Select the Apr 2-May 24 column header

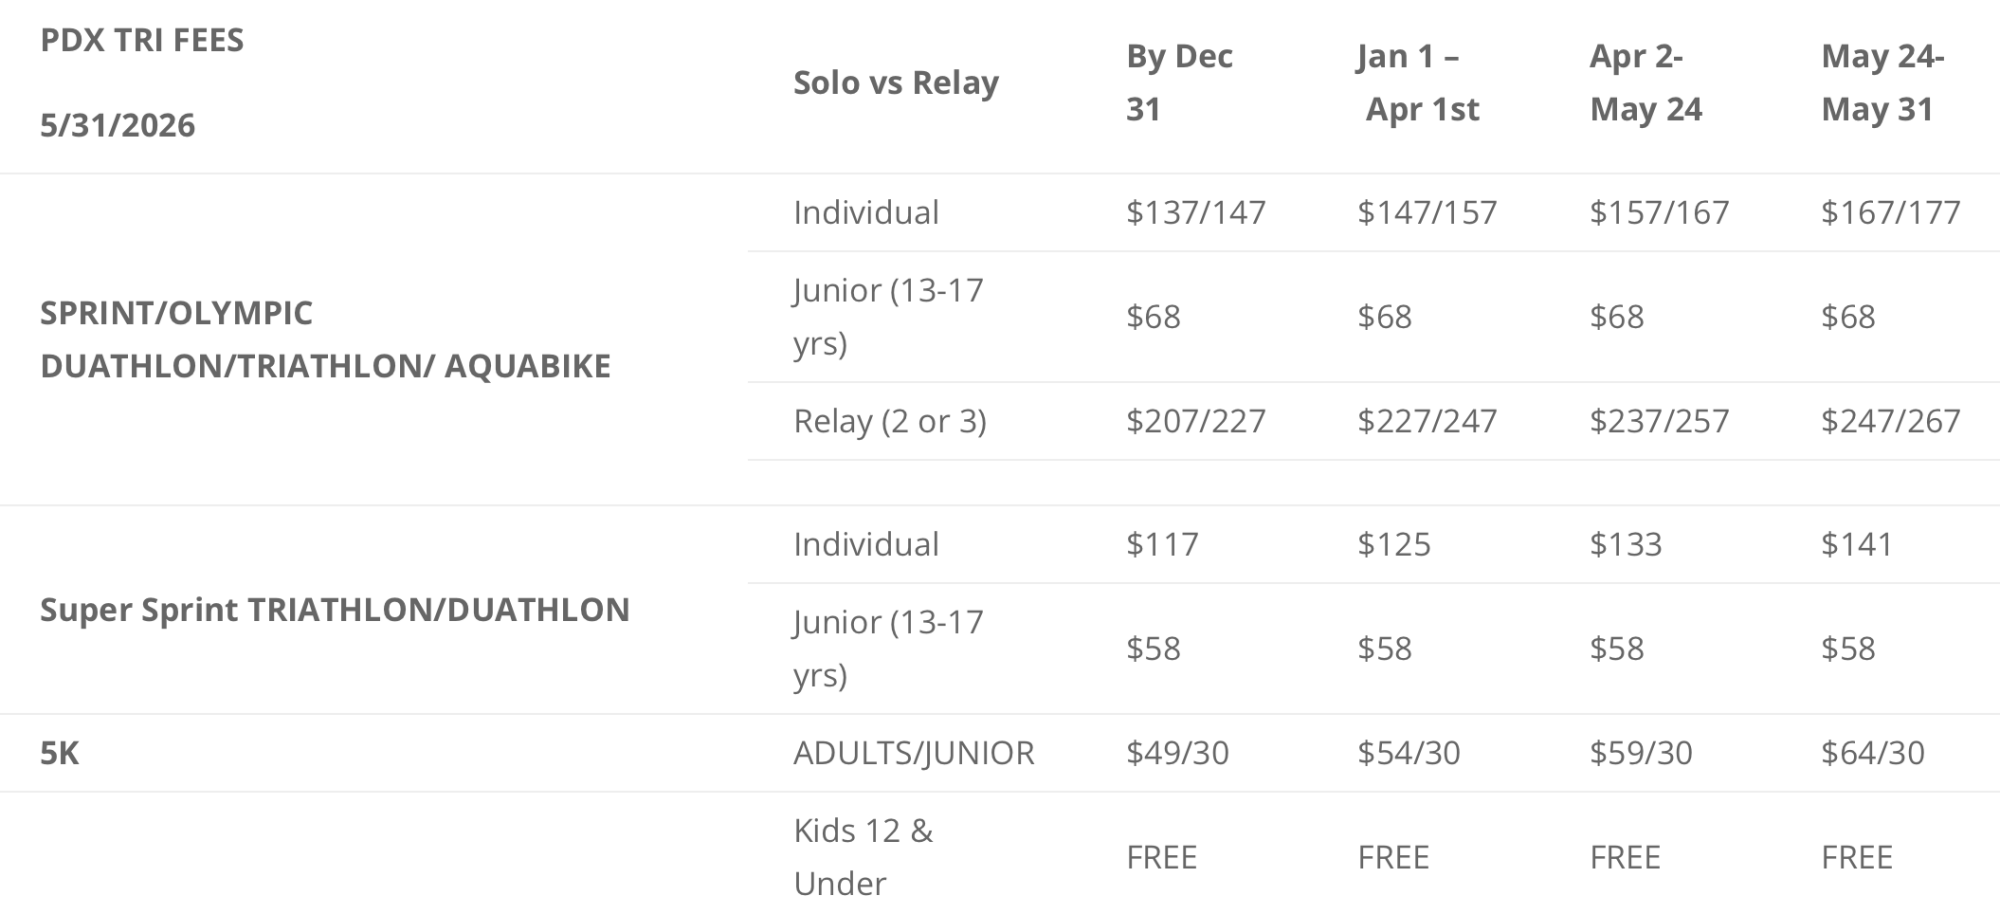click(x=1645, y=82)
